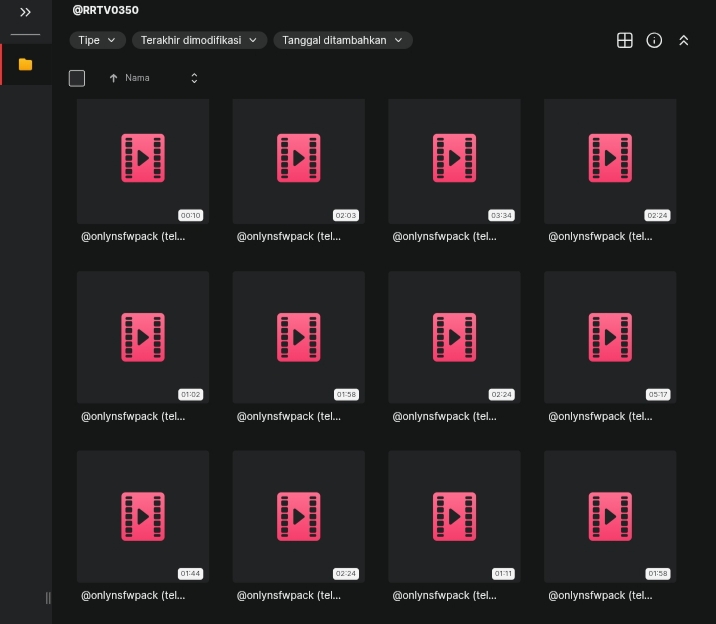The image size is (716, 624).
Task: Open the Tanggal ditambahkan filter dropdown
Action: 343,40
